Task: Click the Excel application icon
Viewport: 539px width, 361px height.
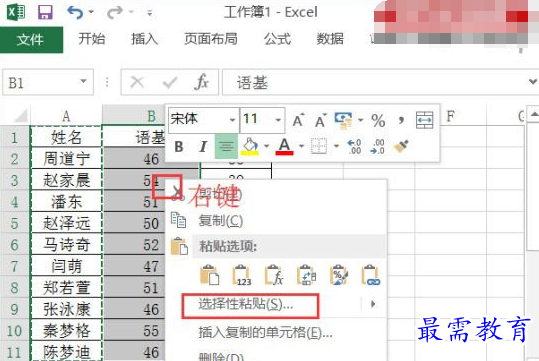Action: point(16,12)
